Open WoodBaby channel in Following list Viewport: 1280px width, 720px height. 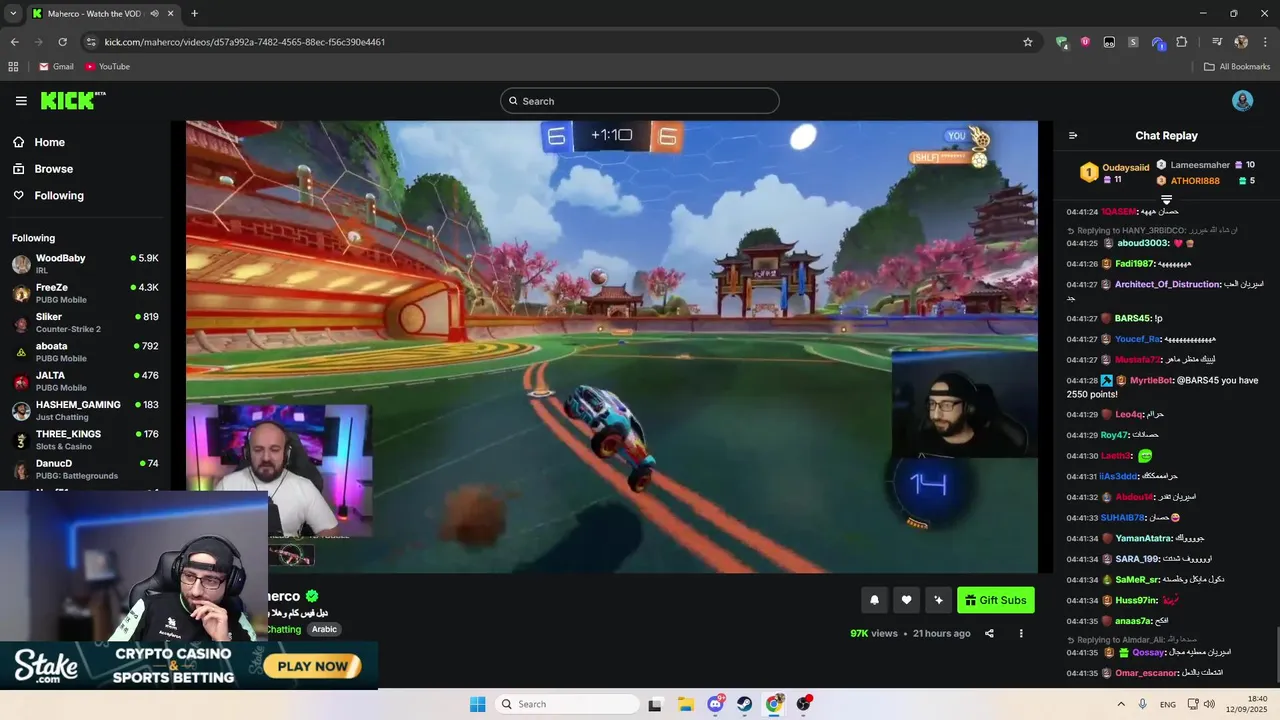click(85, 264)
